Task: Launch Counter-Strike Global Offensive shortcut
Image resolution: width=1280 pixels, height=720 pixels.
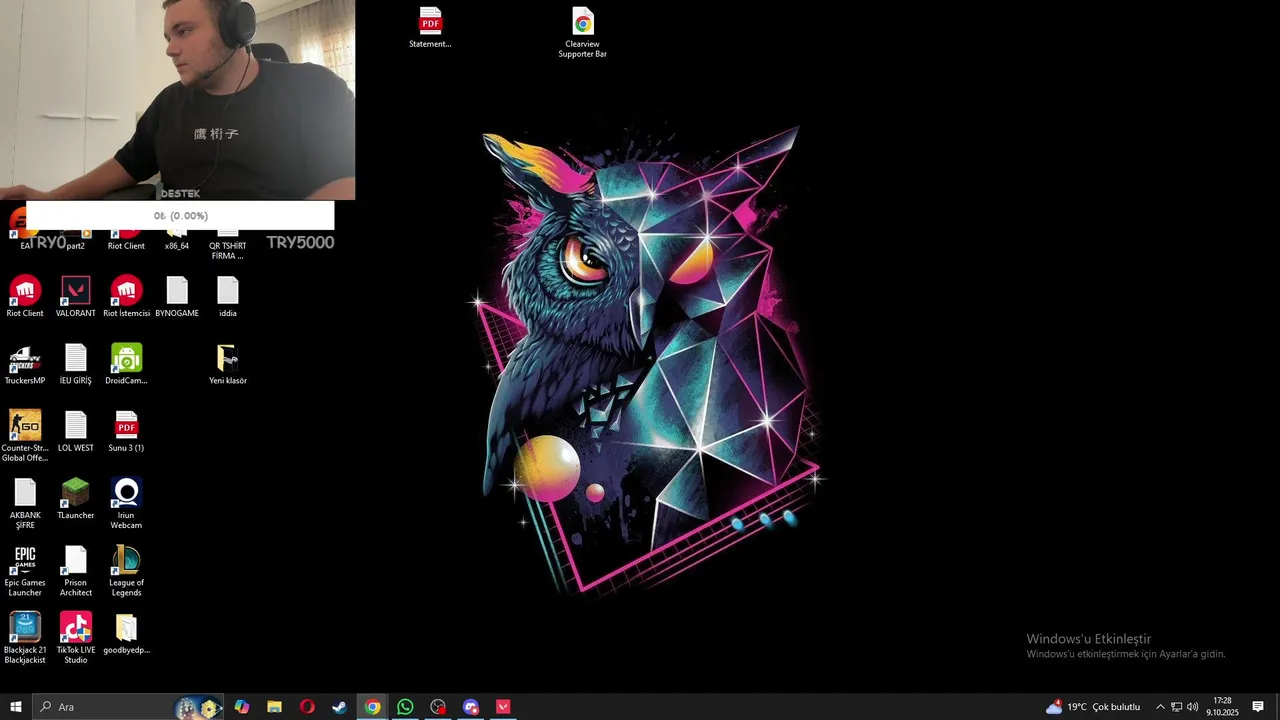Action: click(x=25, y=436)
